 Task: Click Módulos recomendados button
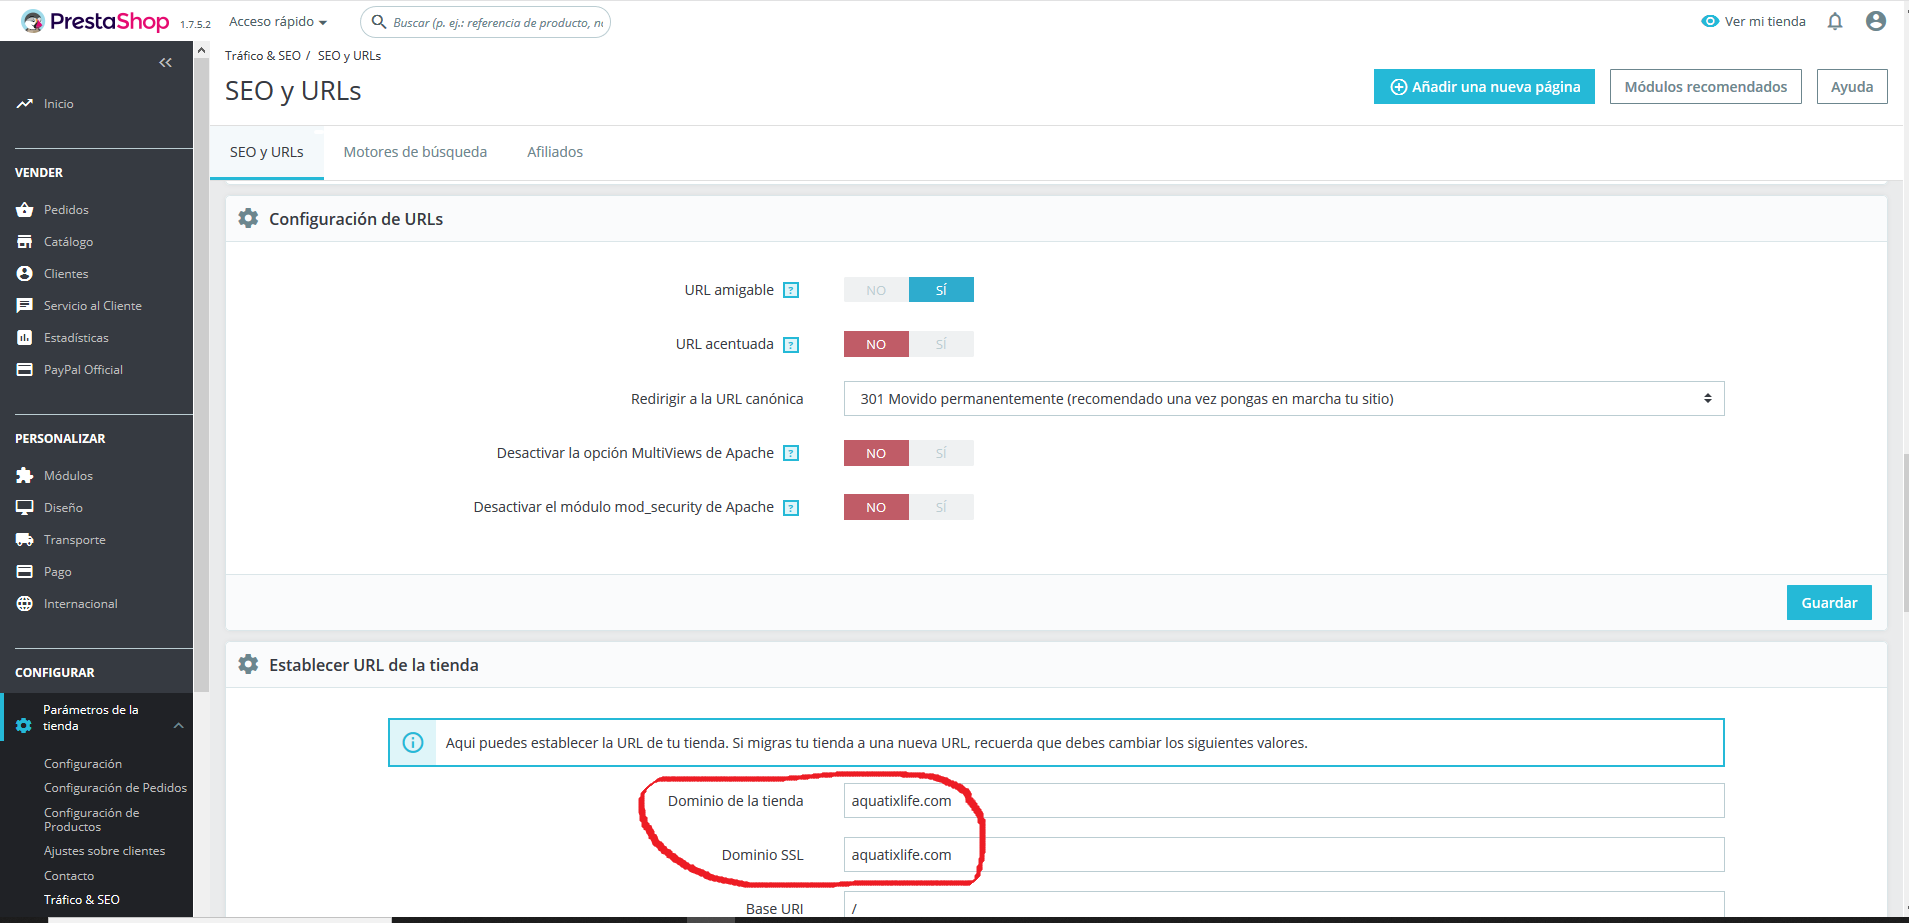(x=1706, y=87)
